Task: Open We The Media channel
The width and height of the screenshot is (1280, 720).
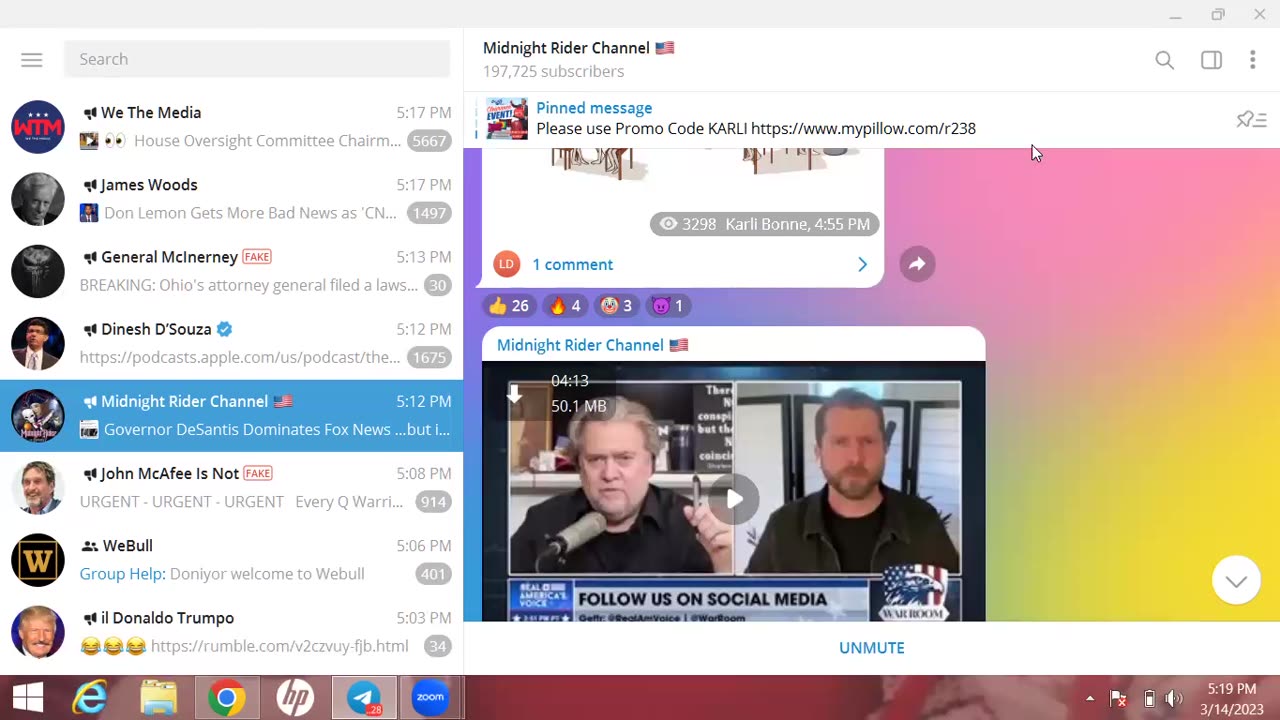Action: tap(231, 127)
